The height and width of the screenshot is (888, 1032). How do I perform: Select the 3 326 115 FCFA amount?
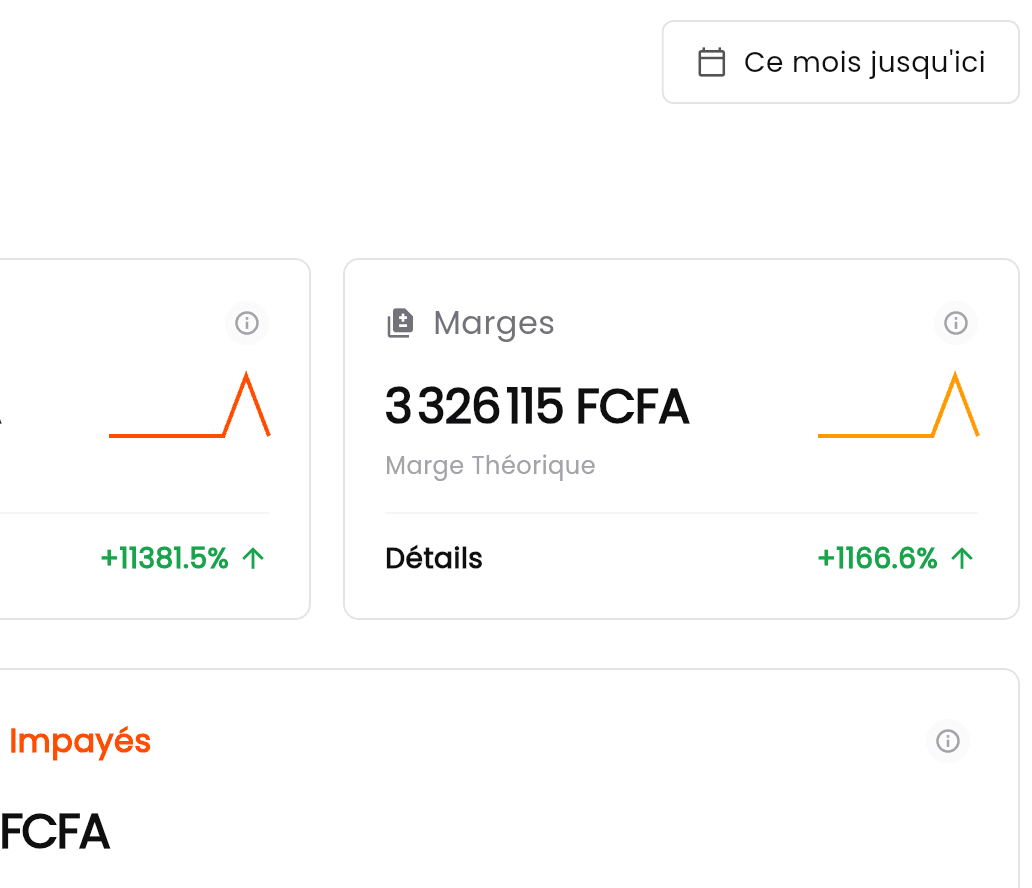[x=537, y=406]
